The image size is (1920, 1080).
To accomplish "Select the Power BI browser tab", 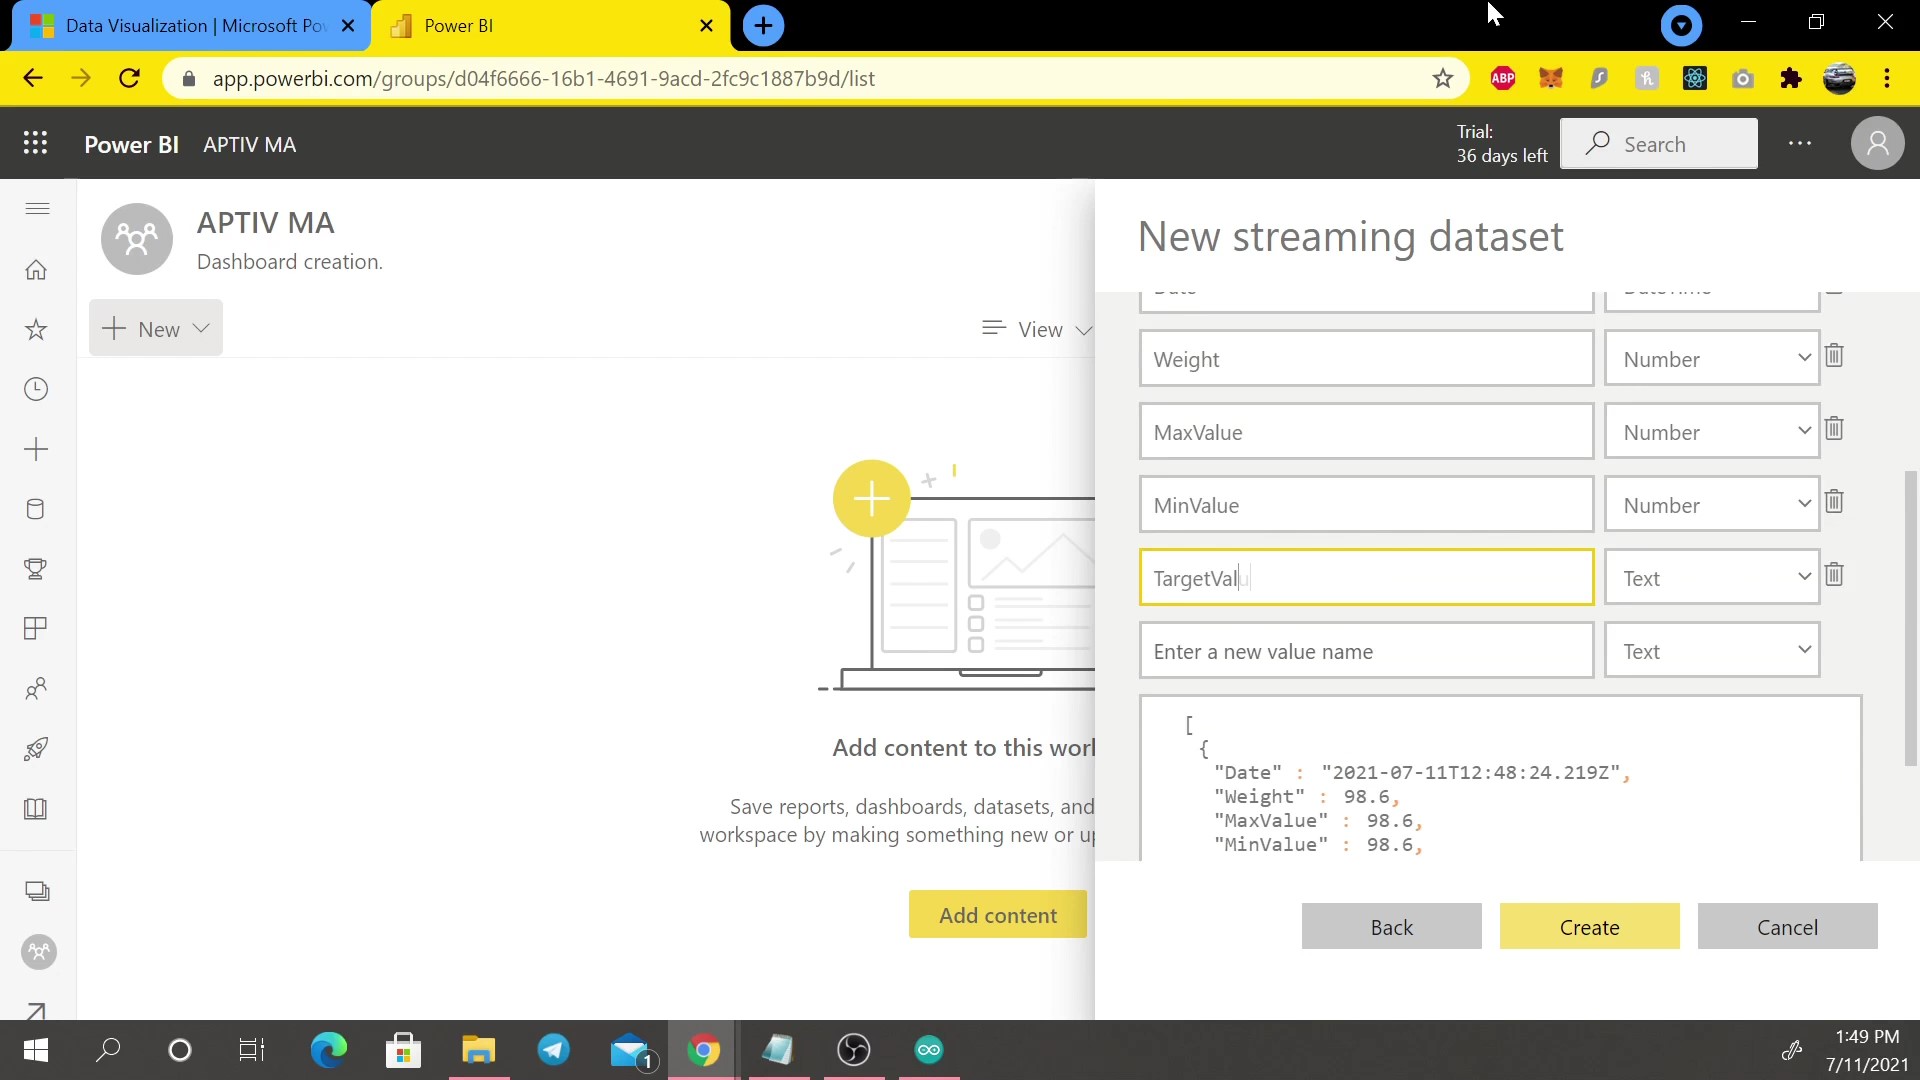I will [460, 25].
